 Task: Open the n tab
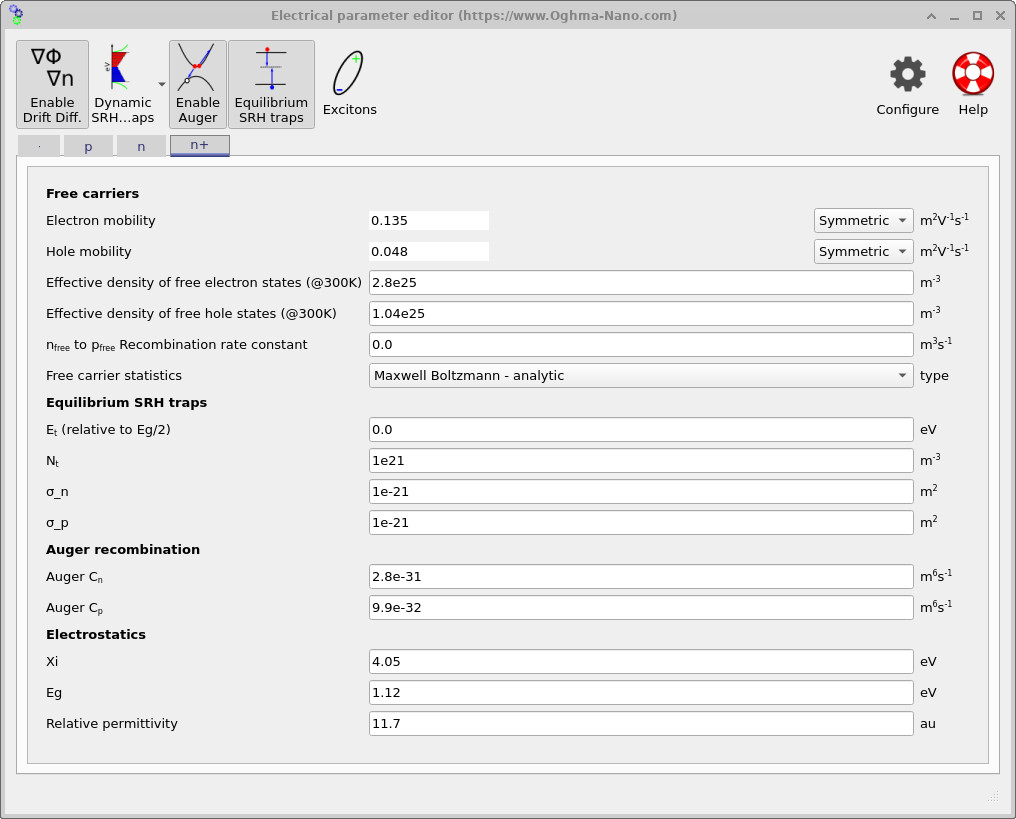(141, 144)
